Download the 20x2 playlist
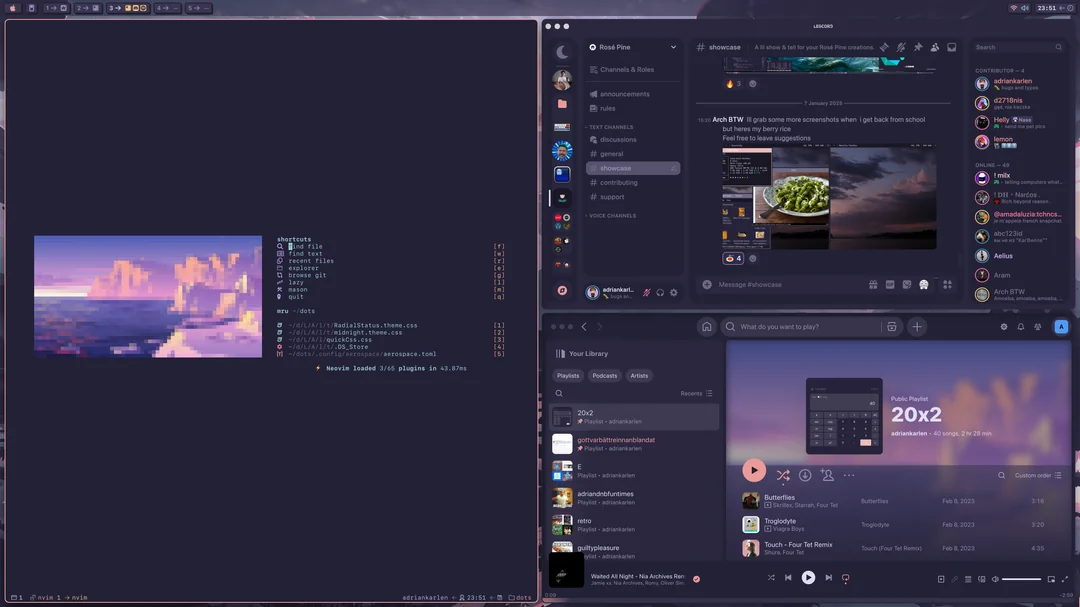 [805, 475]
